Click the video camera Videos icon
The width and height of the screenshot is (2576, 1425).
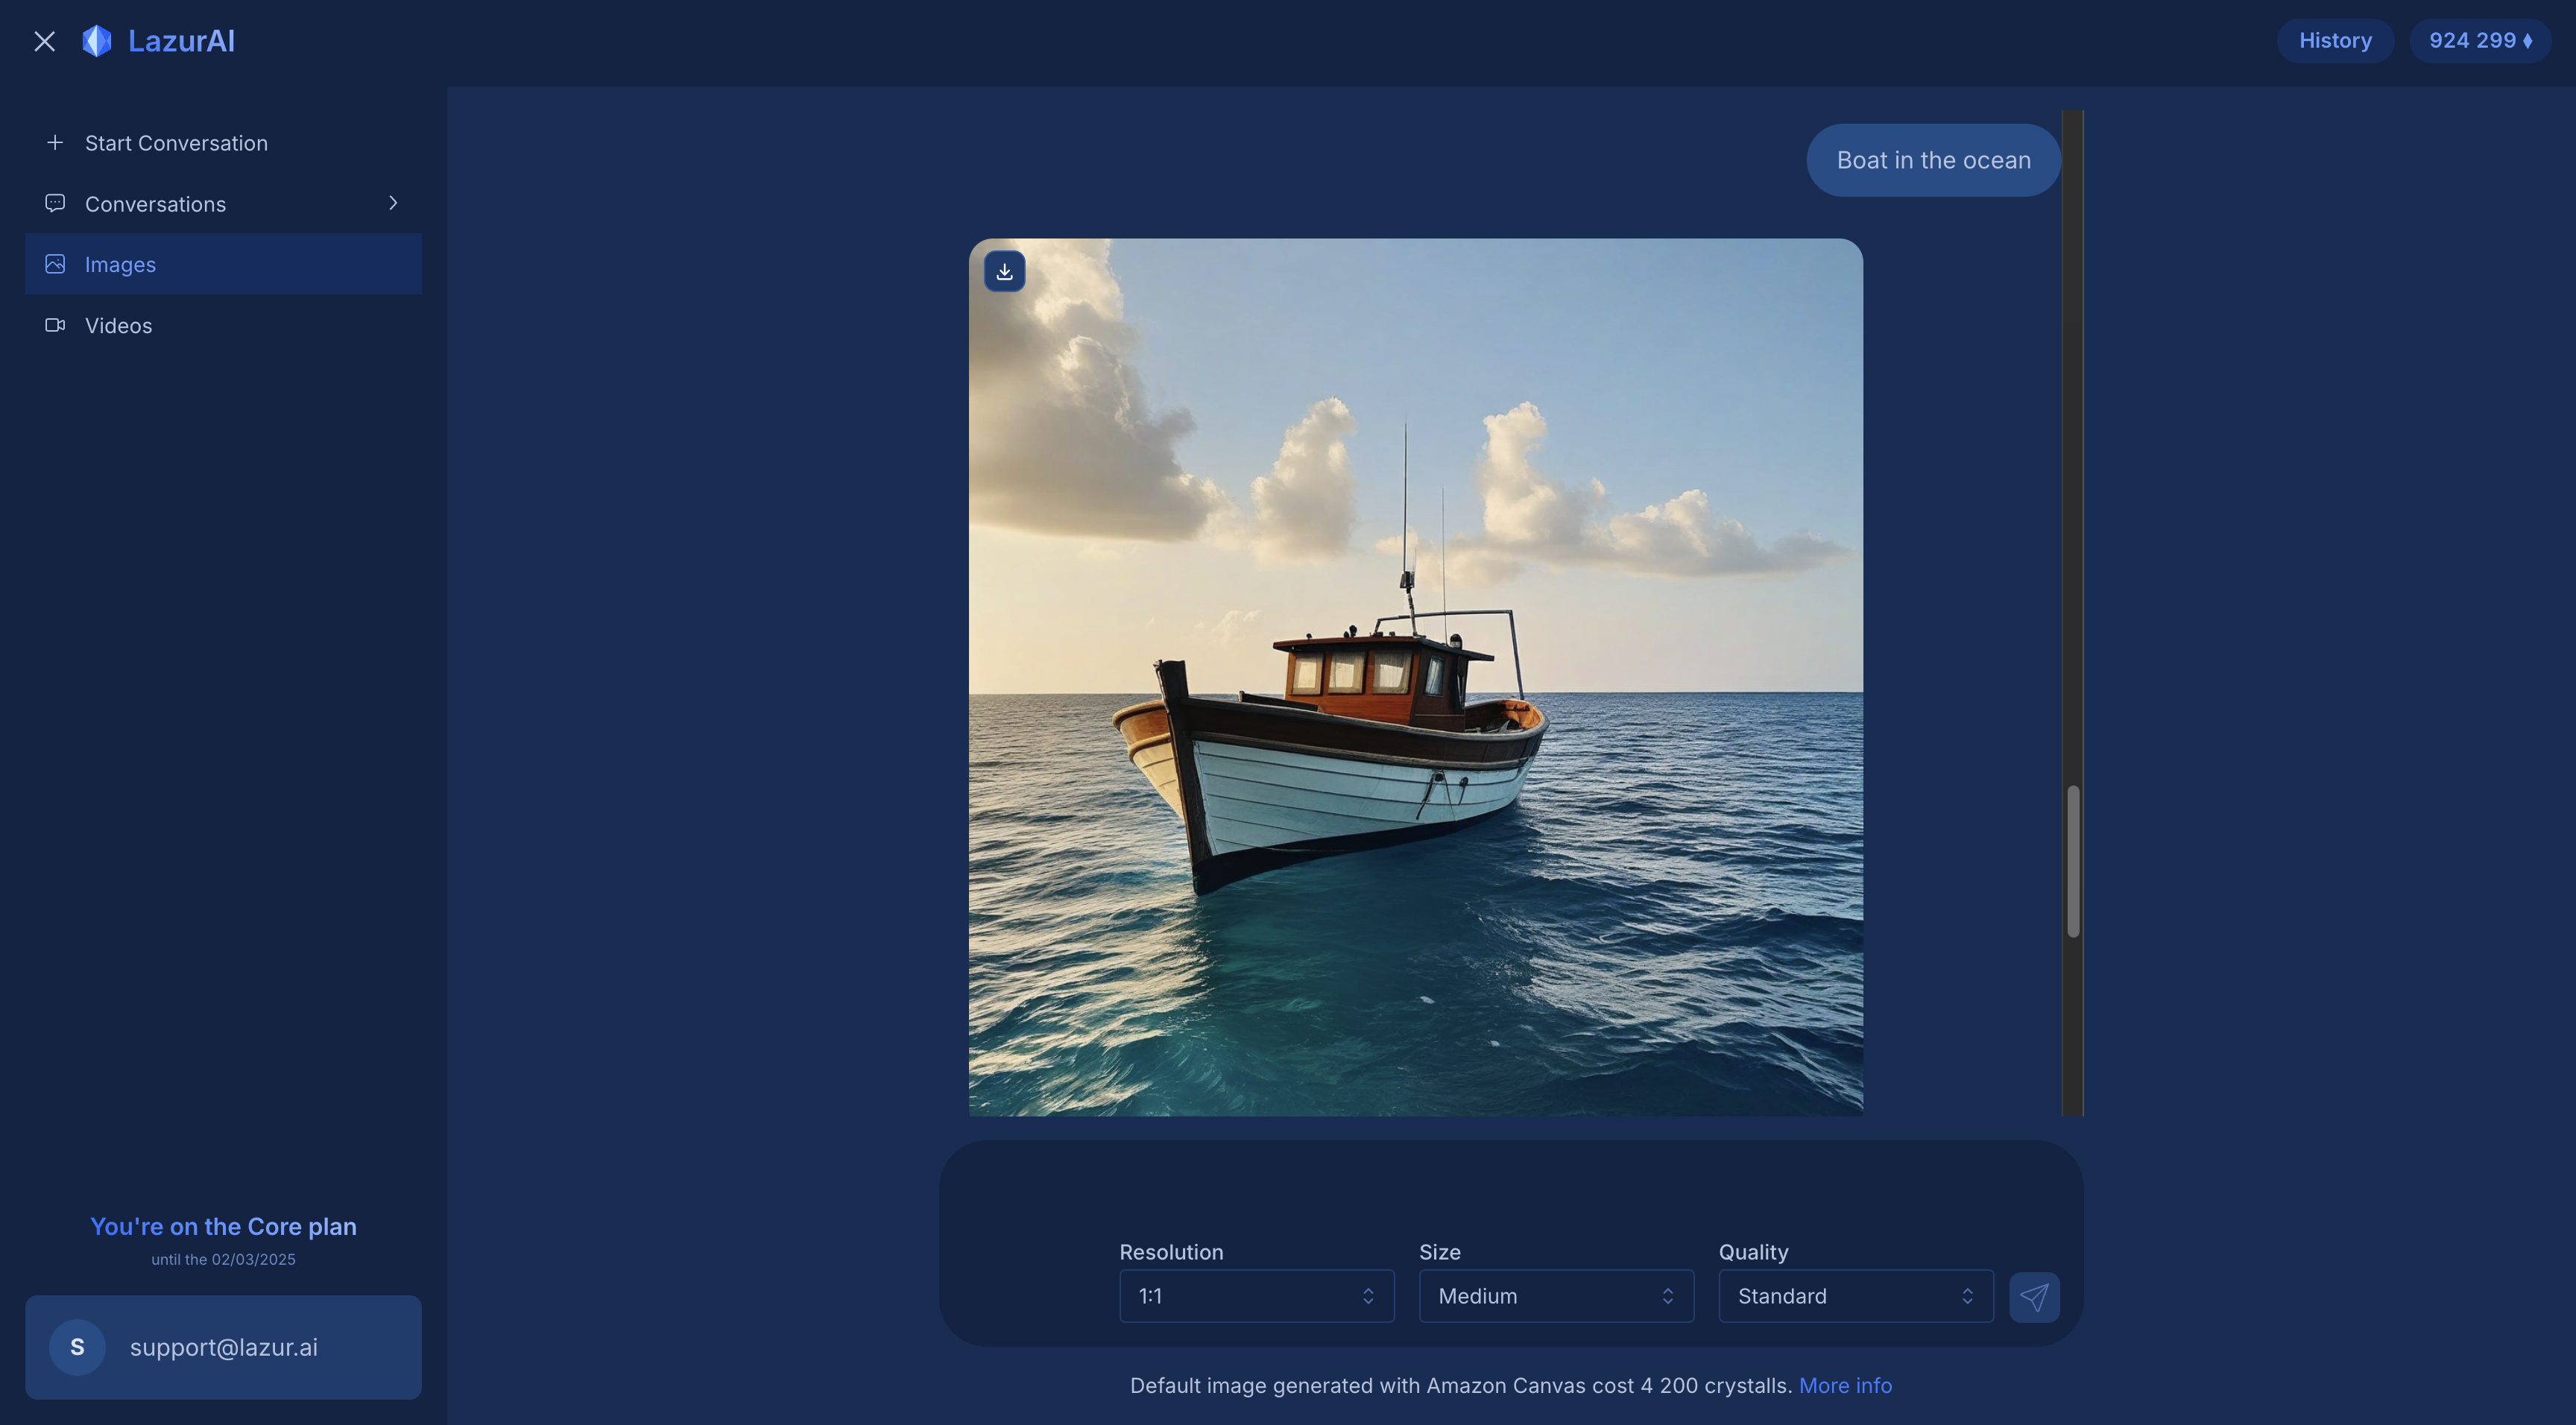point(55,325)
